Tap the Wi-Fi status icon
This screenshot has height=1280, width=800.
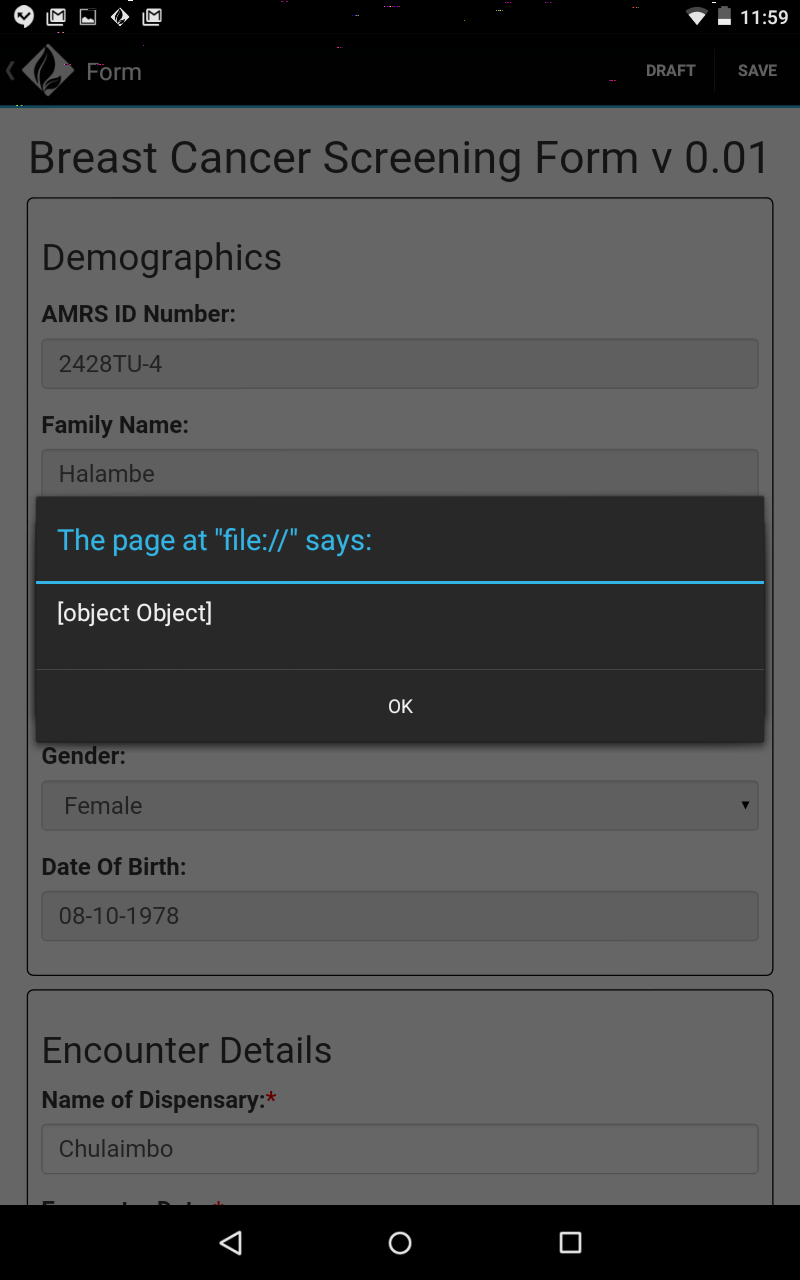pos(696,17)
